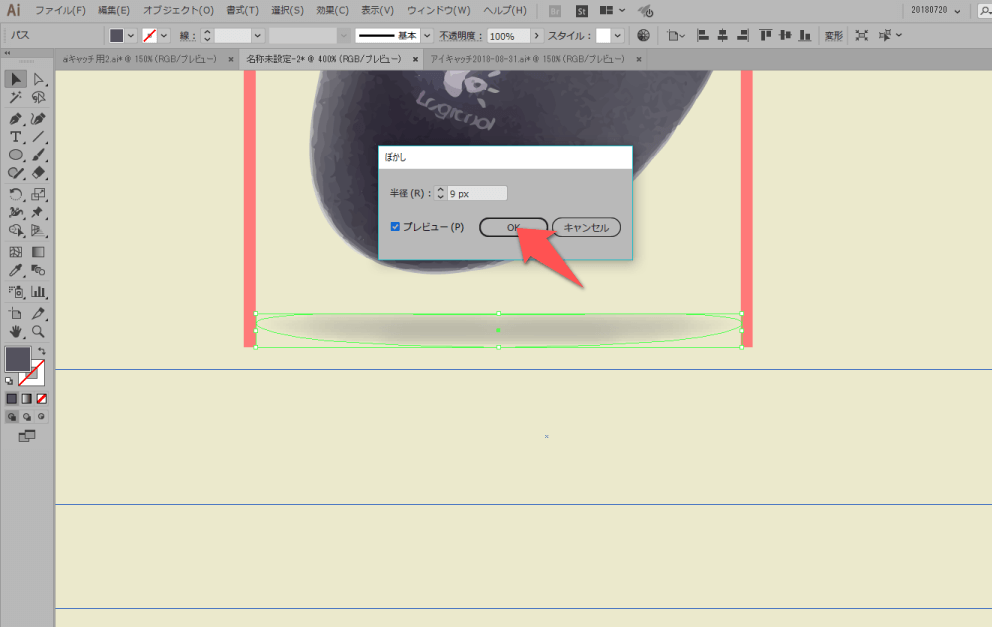The height and width of the screenshot is (627, 992).
Task: Activate the Type tool
Action: [x=16, y=137]
